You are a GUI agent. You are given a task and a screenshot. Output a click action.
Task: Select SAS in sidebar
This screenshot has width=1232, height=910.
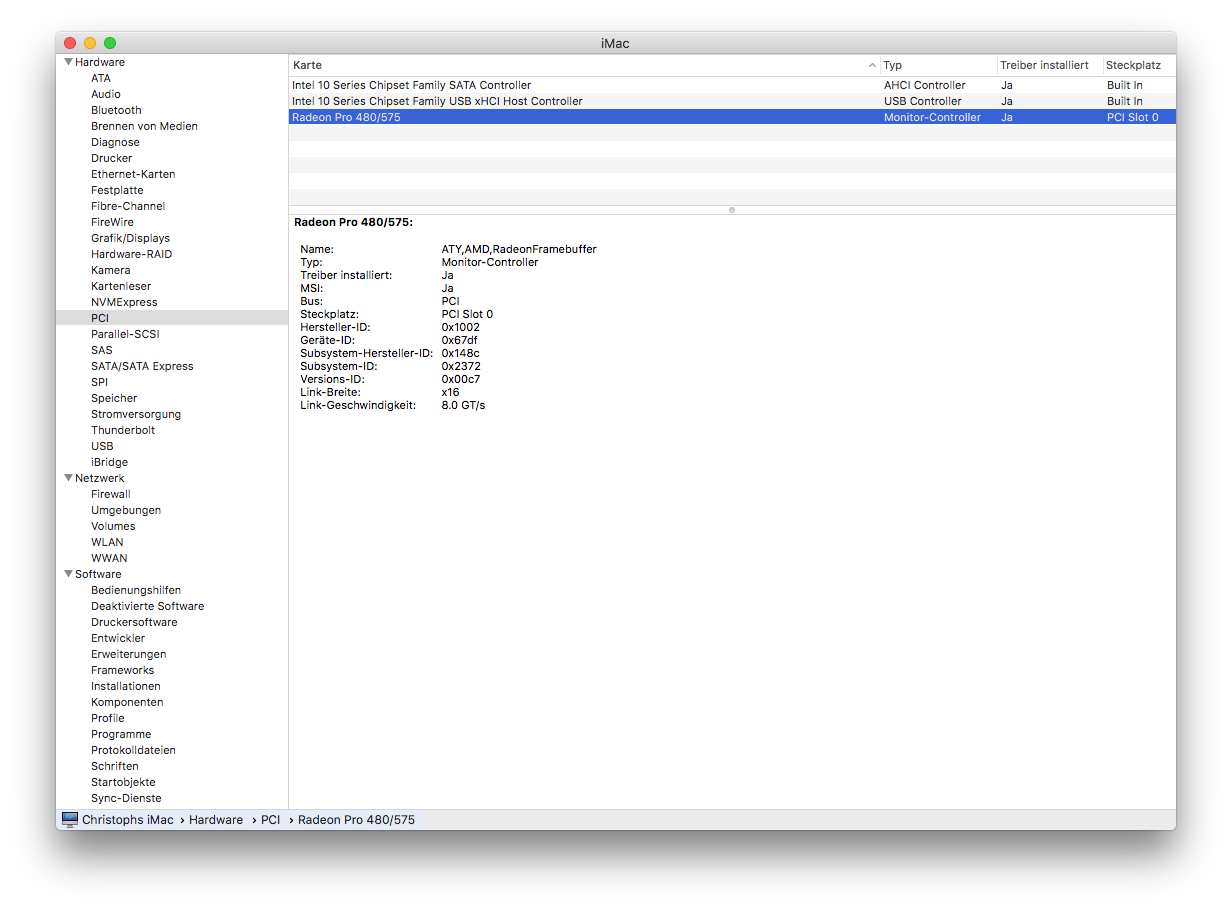(102, 350)
